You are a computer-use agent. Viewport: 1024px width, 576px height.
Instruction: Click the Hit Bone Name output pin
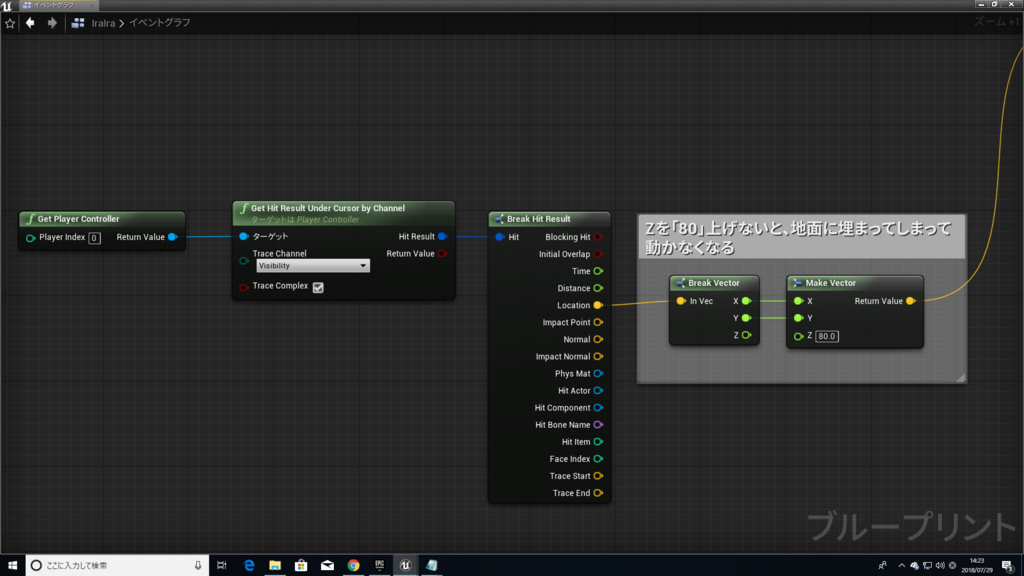click(x=598, y=424)
